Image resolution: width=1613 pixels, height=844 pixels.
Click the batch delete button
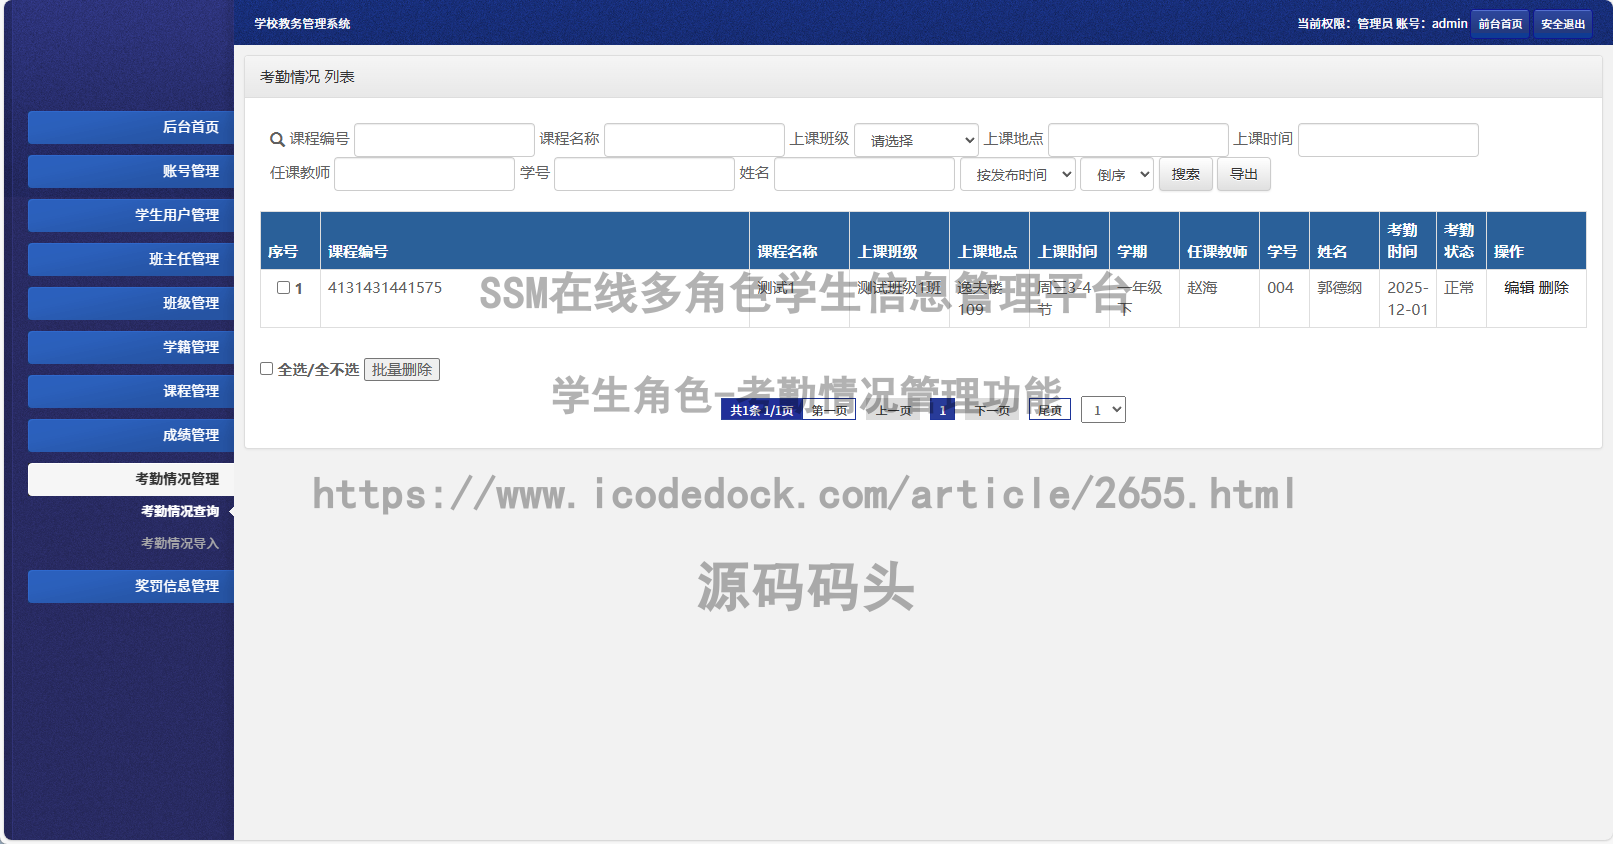(x=401, y=370)
